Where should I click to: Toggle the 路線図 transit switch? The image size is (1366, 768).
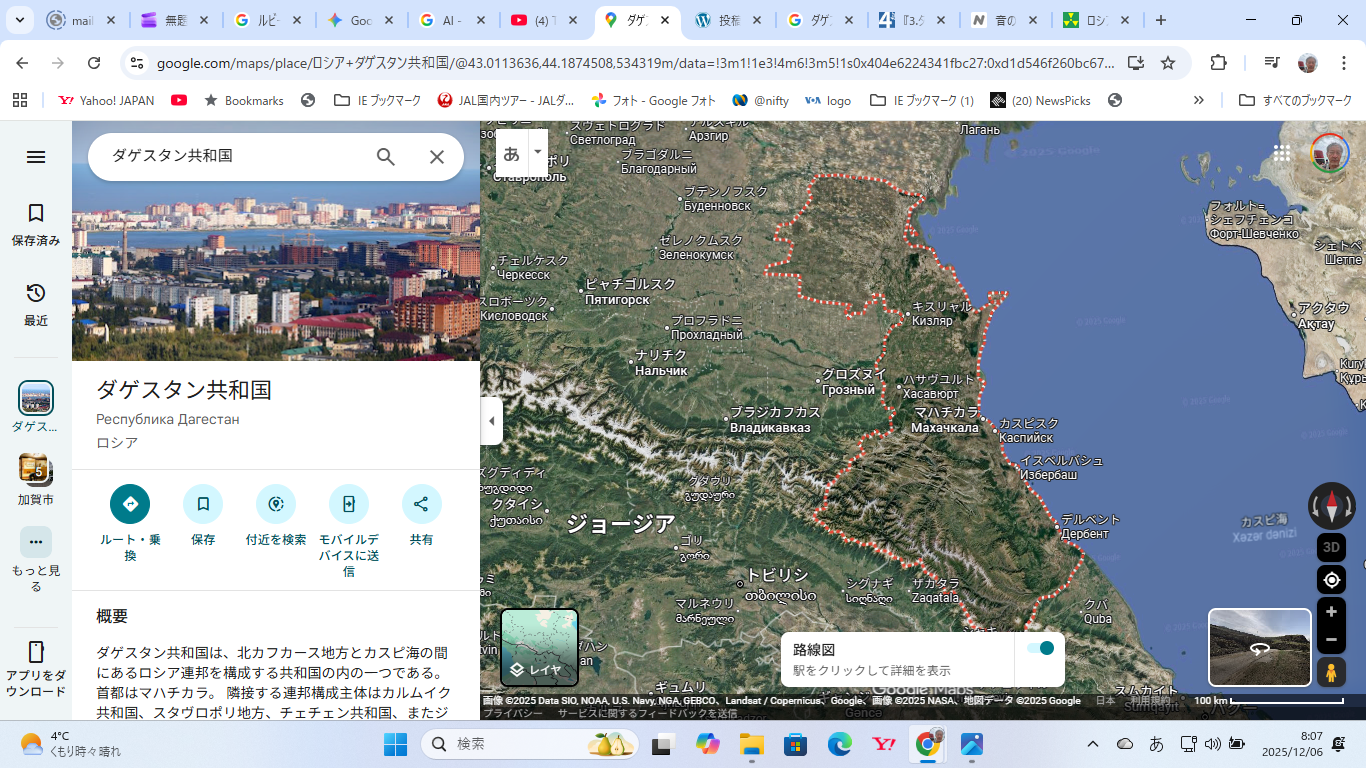tap(1040, 648)
